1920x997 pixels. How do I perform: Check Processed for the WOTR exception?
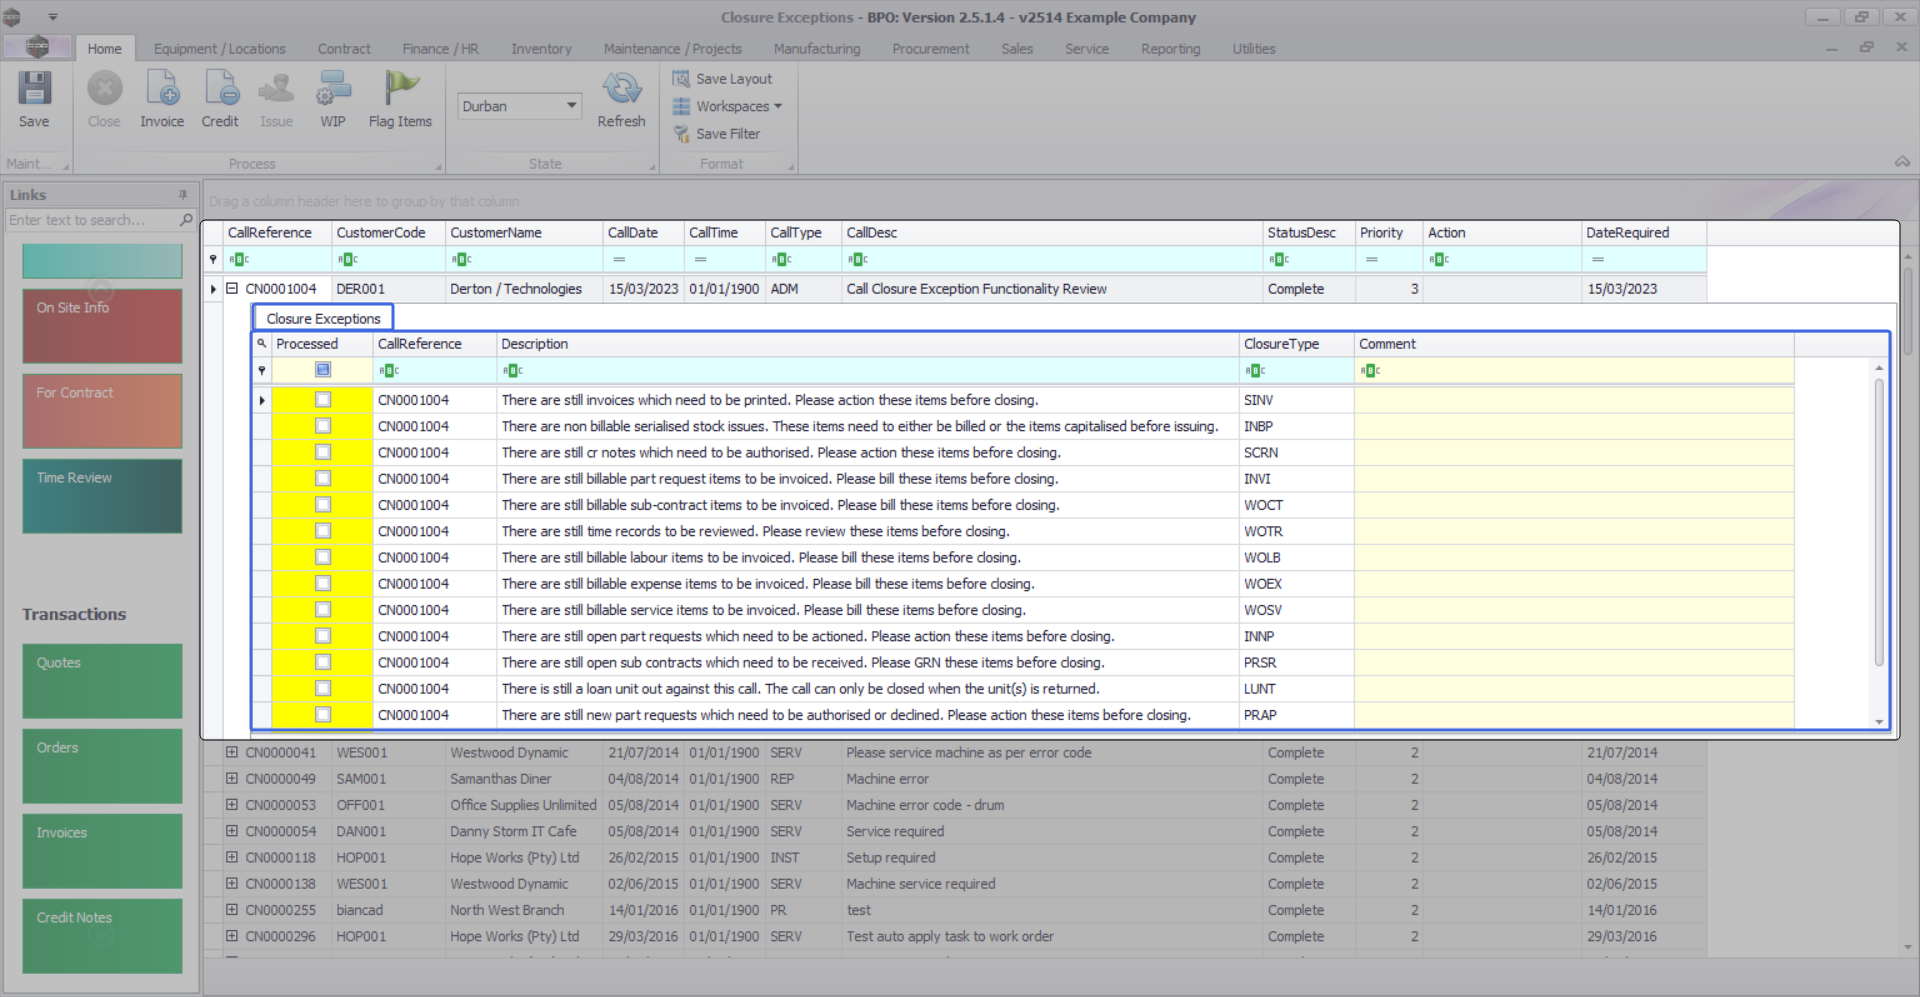323,531
